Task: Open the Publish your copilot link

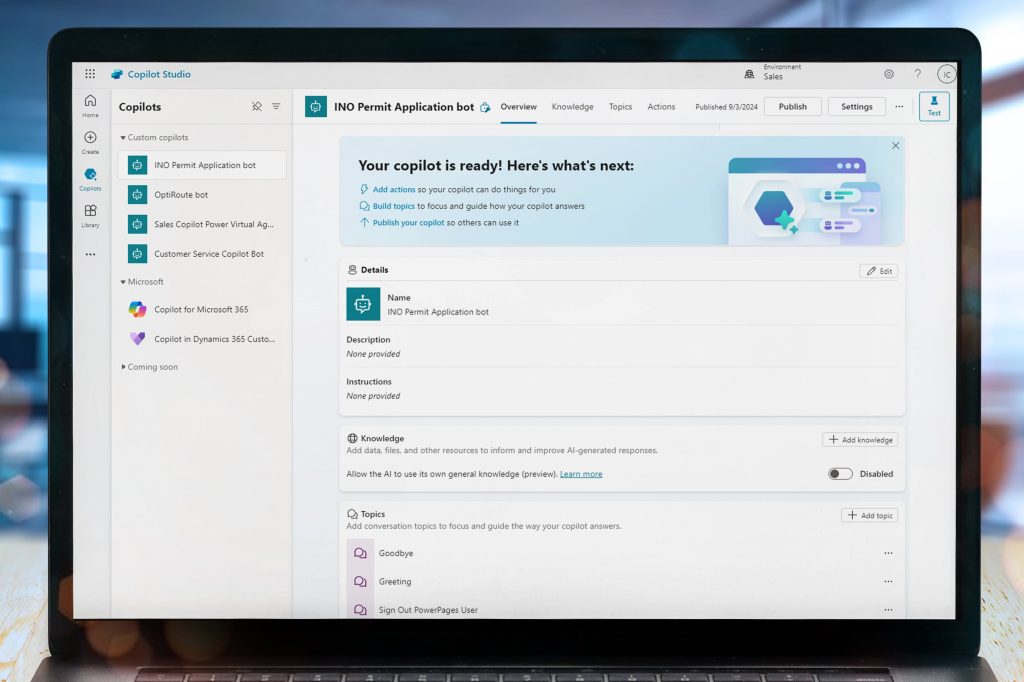Action: [408, 223]
